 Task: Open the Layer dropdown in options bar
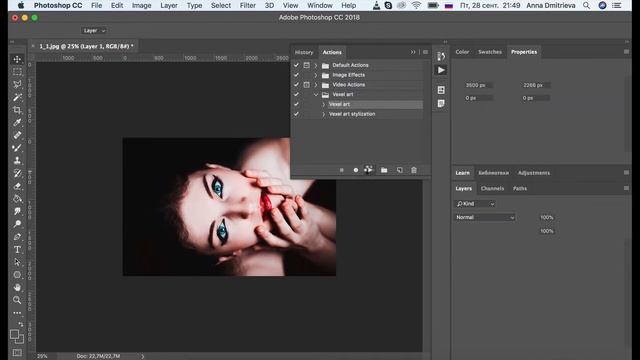click(94, 31)
